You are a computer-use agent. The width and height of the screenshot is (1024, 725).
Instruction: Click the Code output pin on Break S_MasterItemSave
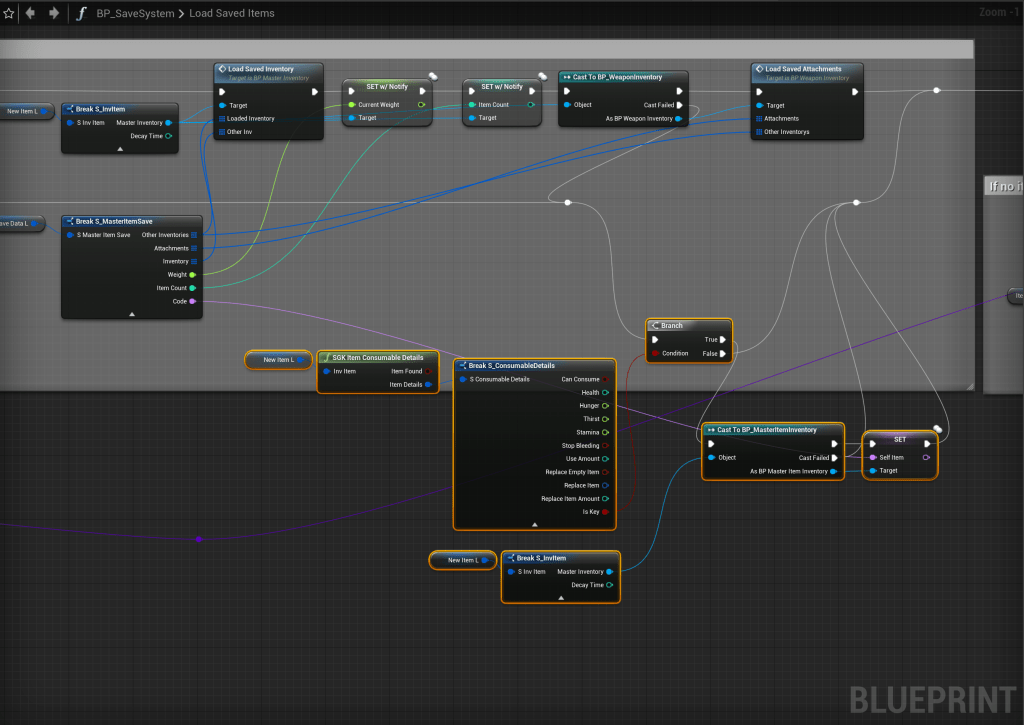pyautogui.click(x=192, y=301)
